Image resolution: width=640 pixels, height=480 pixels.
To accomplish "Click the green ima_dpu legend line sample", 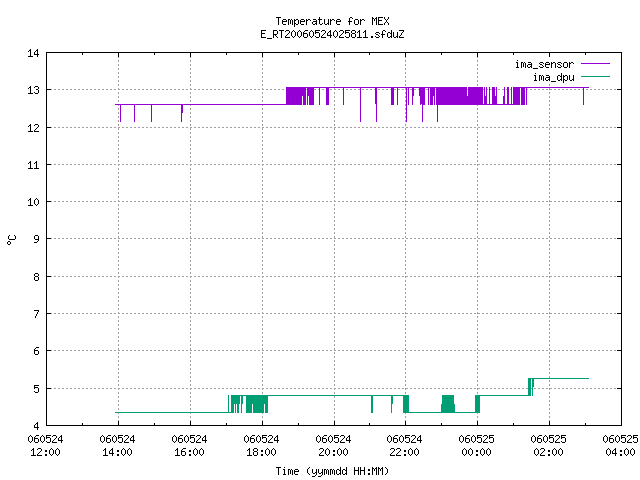I will click(595, 77).
